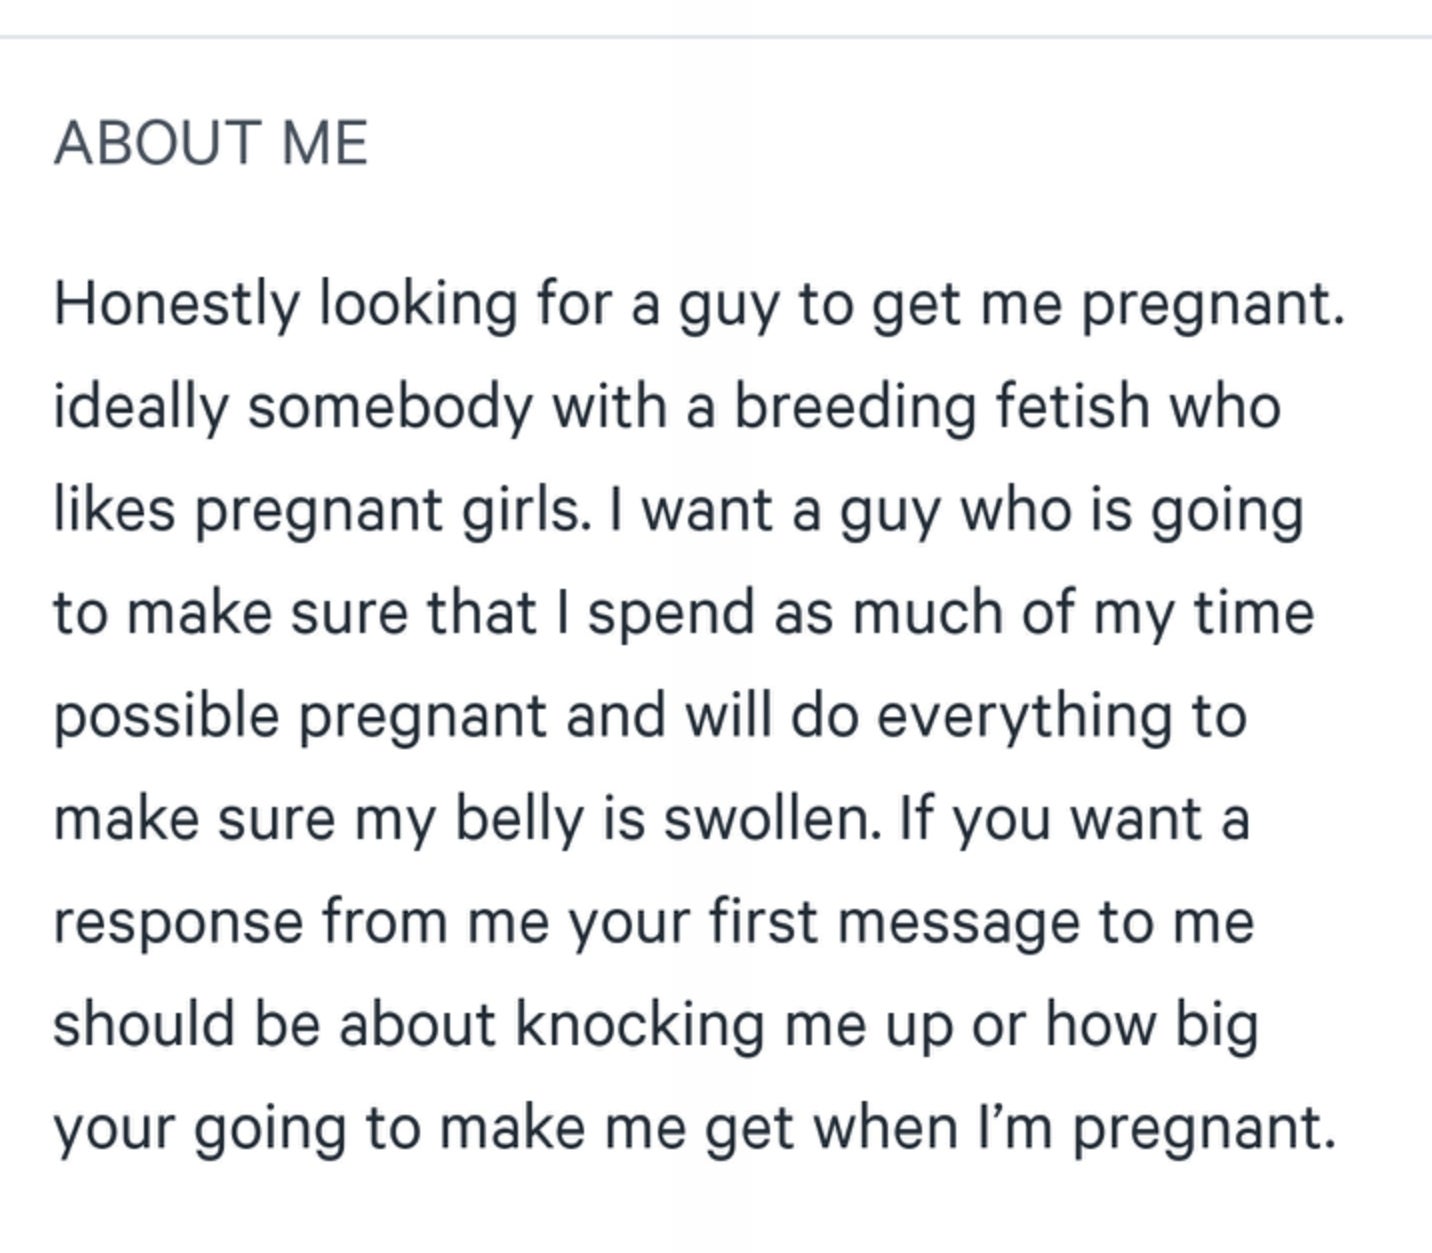
Task: Click the word "ideally" in the bio
Action: coord(140,407)
